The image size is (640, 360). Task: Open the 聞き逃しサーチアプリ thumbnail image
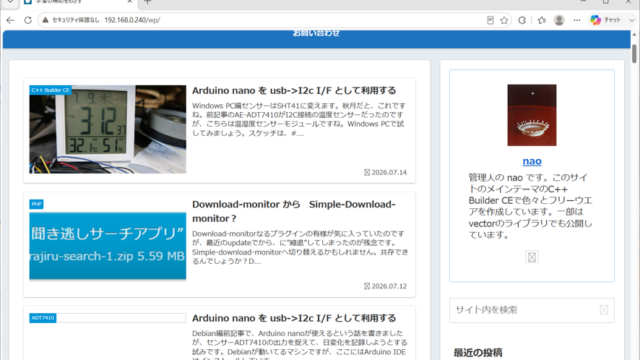pos(108,246)
